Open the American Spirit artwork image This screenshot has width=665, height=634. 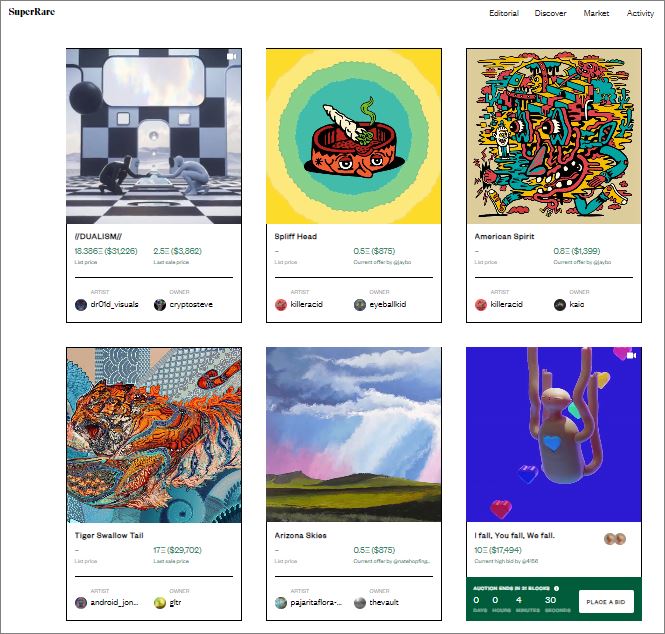[x=554, y=136]
